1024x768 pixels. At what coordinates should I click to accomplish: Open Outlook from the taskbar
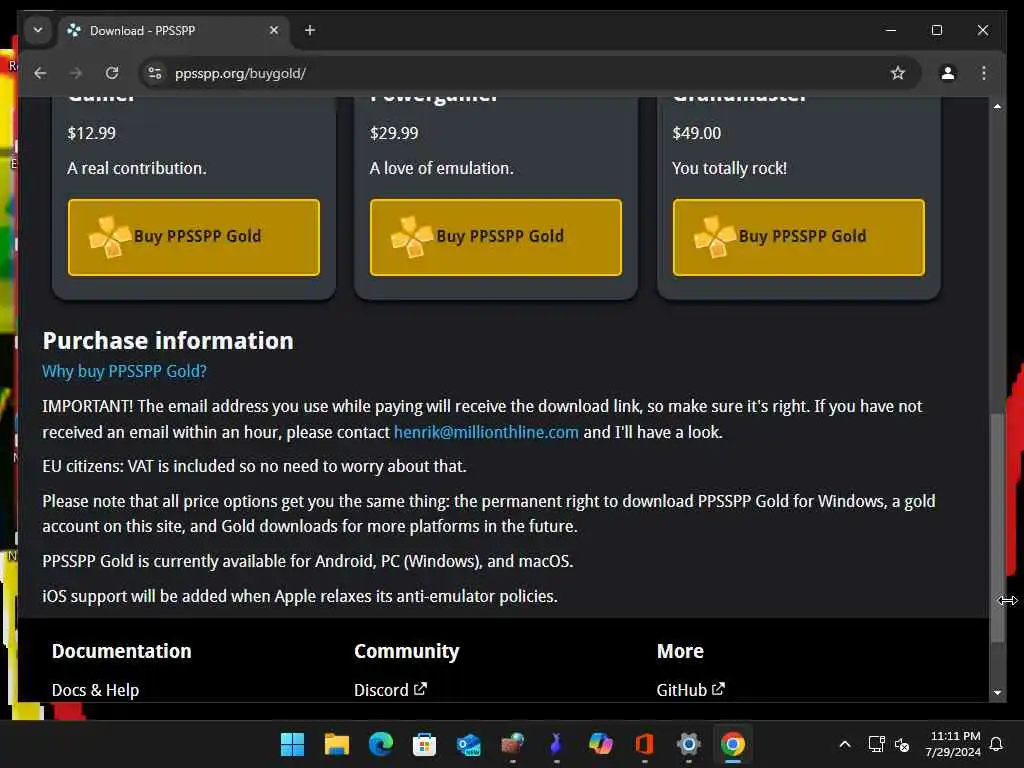pos(469,744)
